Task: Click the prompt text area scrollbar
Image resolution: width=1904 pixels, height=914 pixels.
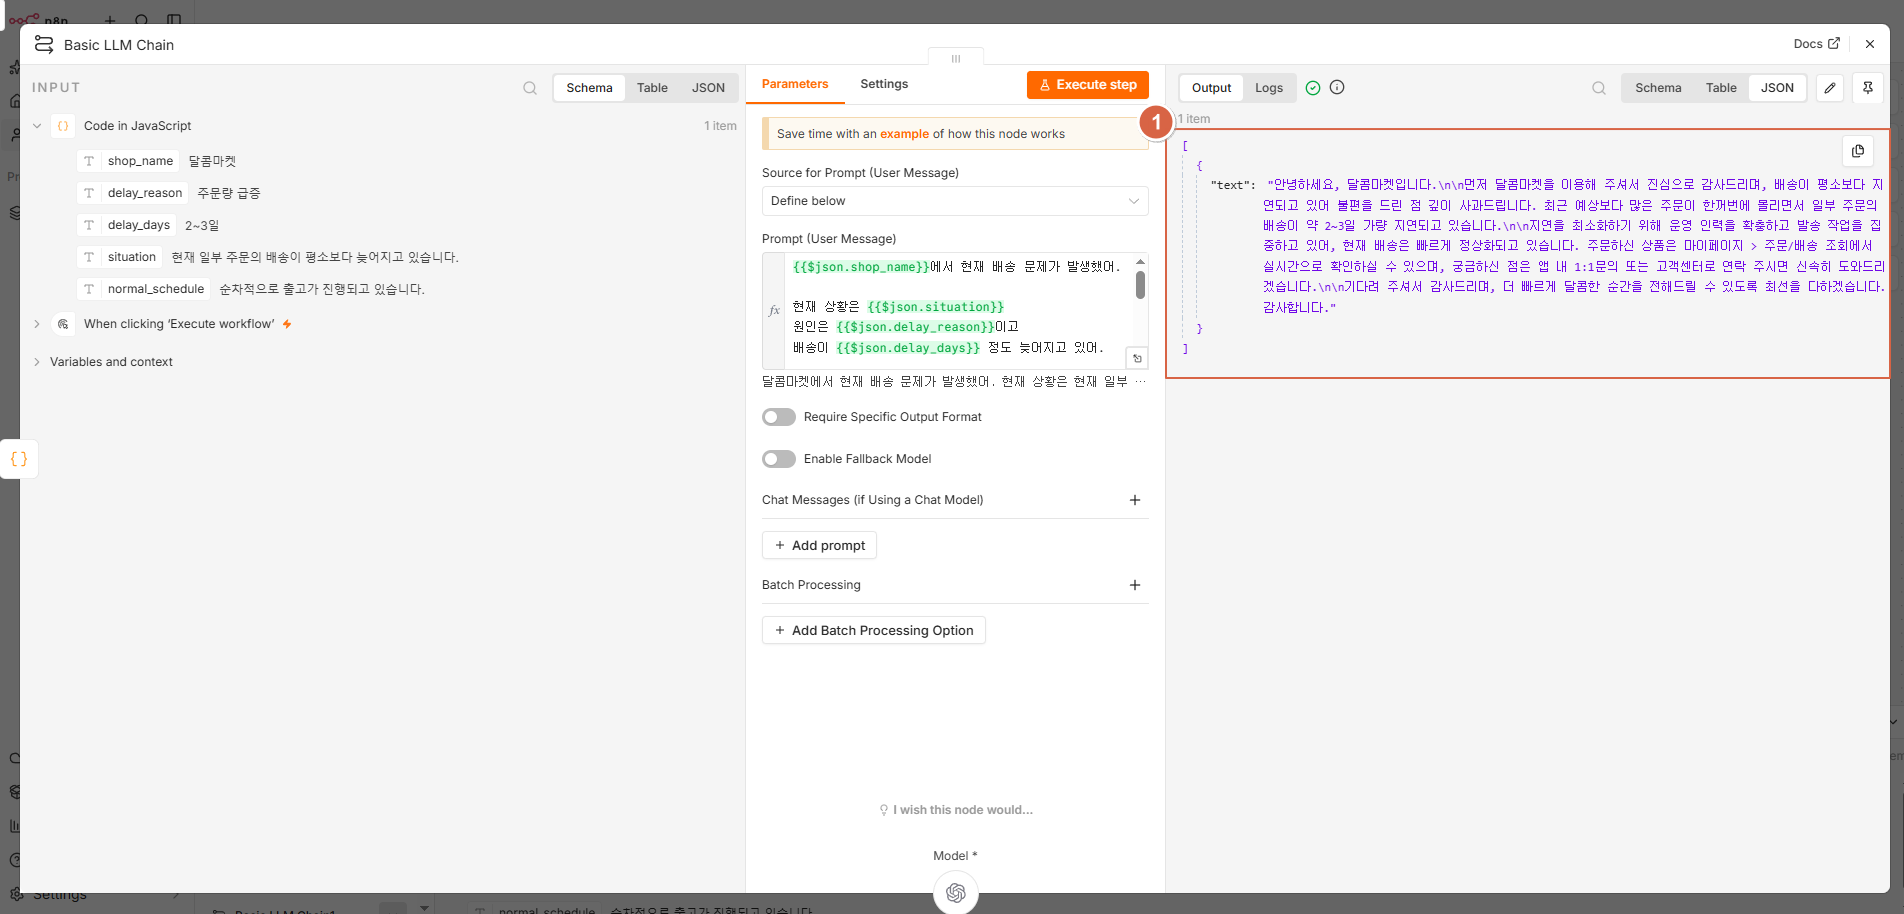Action: [1140, 285]
